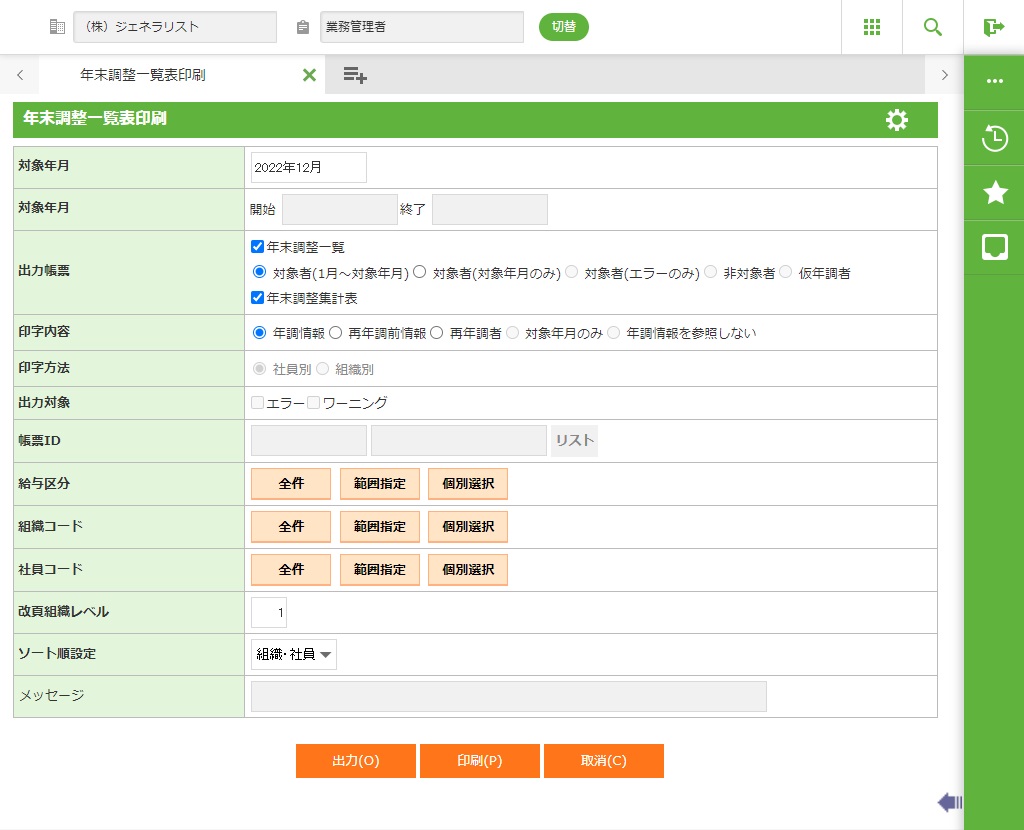
Task: Select the 対象者(対象年月のみ) radio option
Action: (x=420, y=272)
